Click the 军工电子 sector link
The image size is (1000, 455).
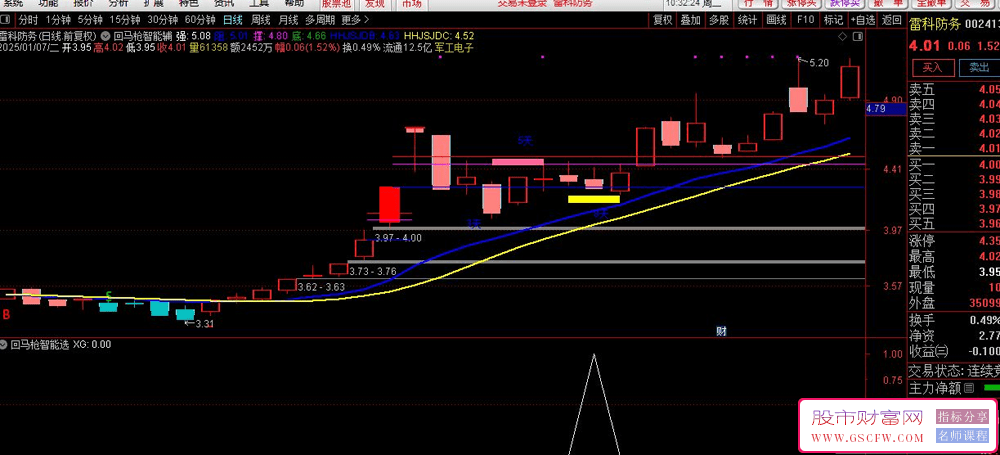[x=455, y=47]
